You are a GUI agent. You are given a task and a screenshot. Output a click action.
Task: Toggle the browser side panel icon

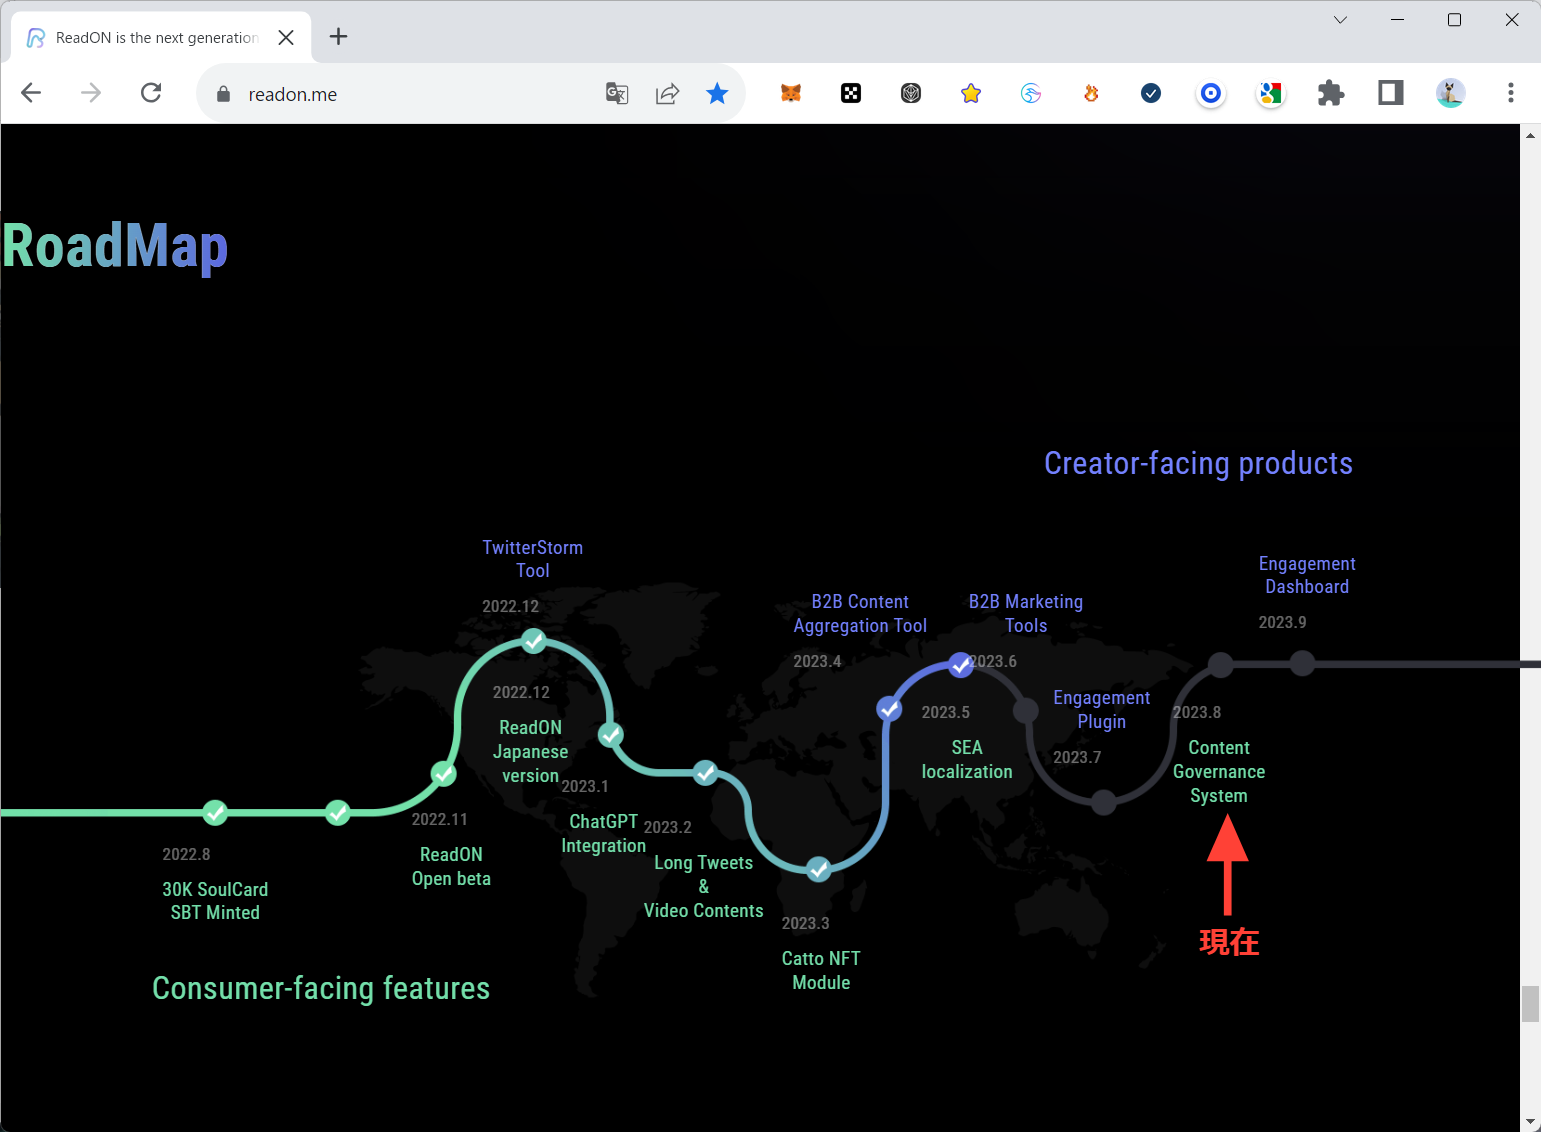tap(1390, 94)
